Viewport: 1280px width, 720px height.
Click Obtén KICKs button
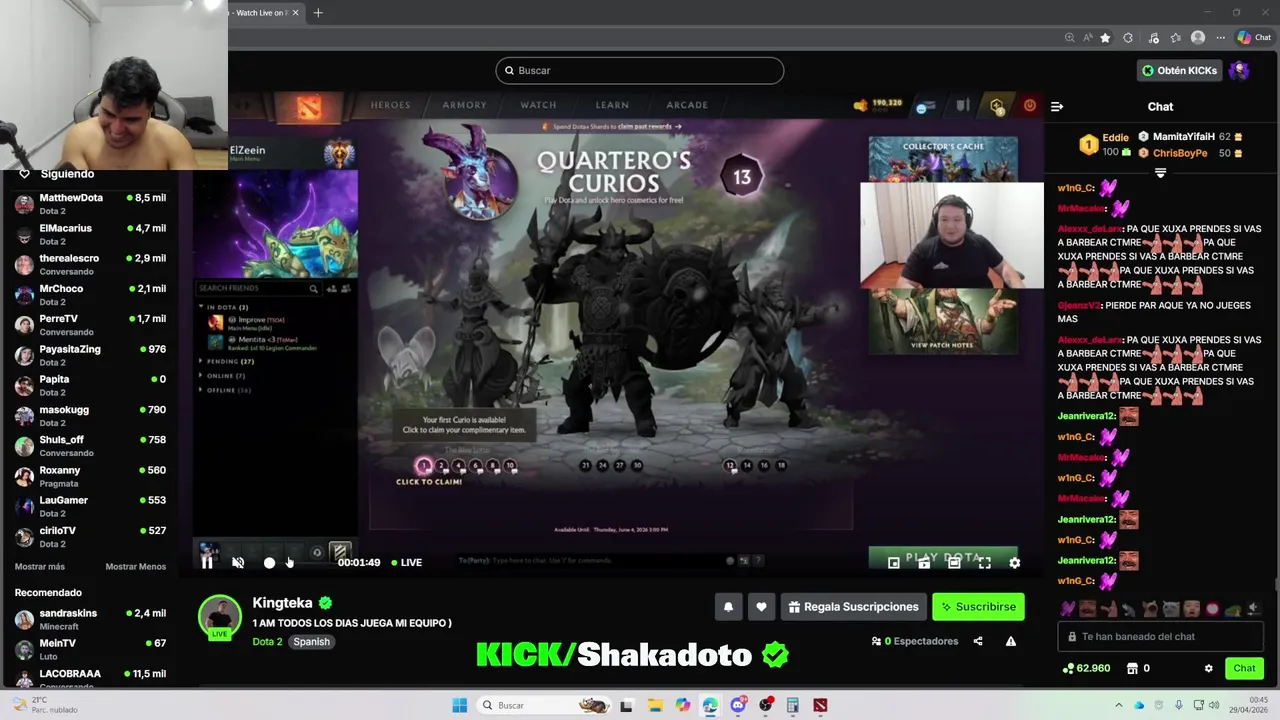[x=1179, y=70]
